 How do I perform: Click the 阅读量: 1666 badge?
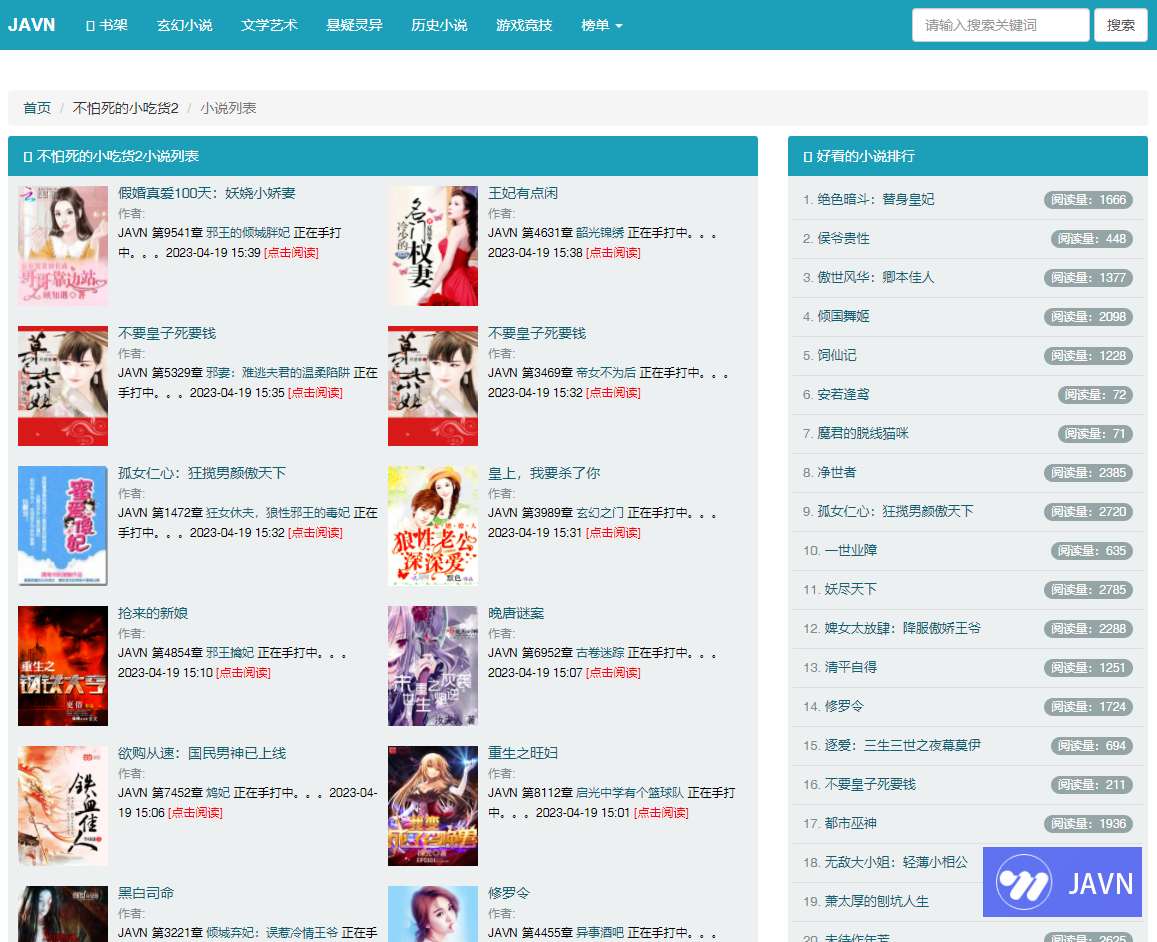pyautogui.click(x=1088, y=200)
